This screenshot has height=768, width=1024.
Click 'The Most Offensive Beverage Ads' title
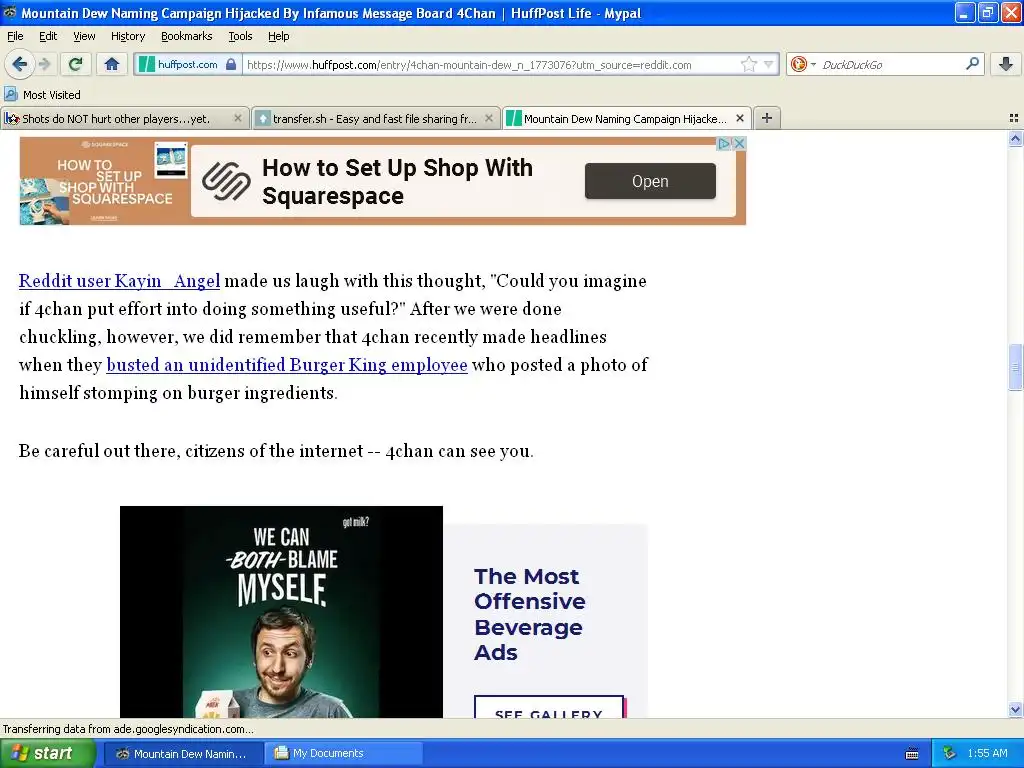pos(530,614)
